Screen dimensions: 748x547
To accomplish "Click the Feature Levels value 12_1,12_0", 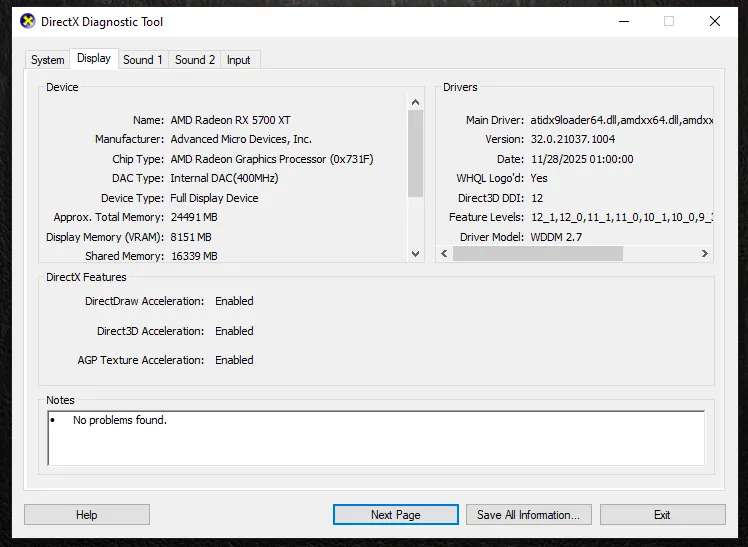I will (622, 217).
